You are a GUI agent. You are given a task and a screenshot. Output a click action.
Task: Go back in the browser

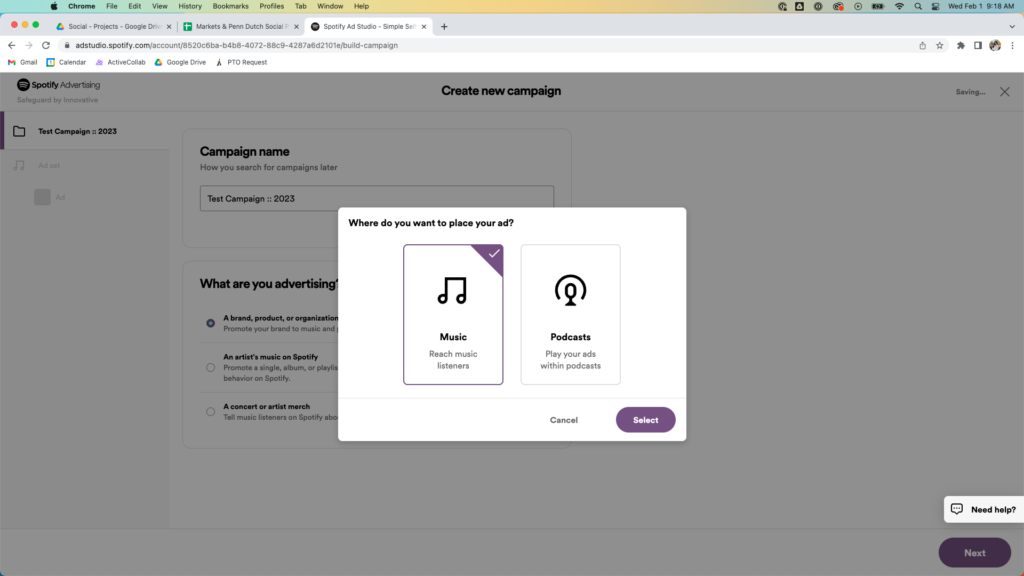11,45
